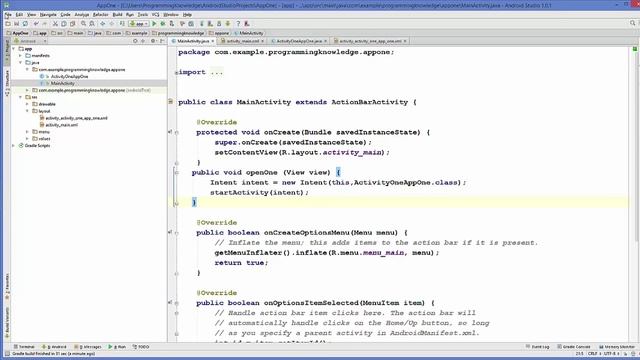Expand the menu folder in the tree
Viewport: 640px width, 360px height.
pos(27,132)
